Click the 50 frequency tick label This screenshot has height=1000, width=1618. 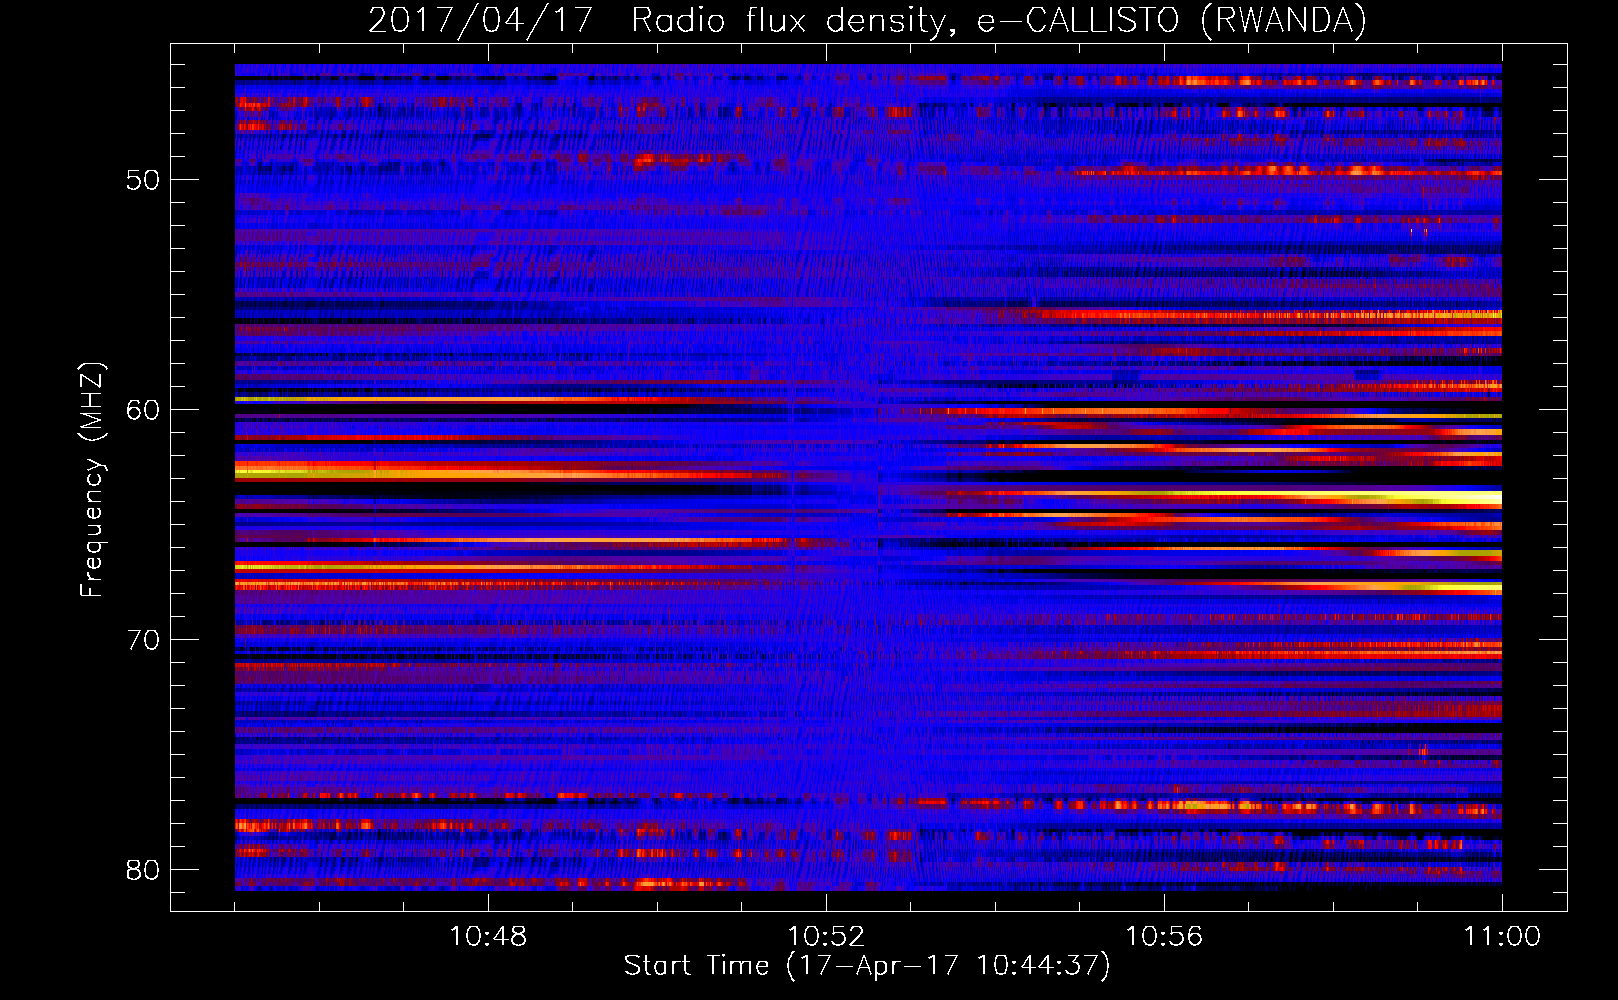[143, 180]
